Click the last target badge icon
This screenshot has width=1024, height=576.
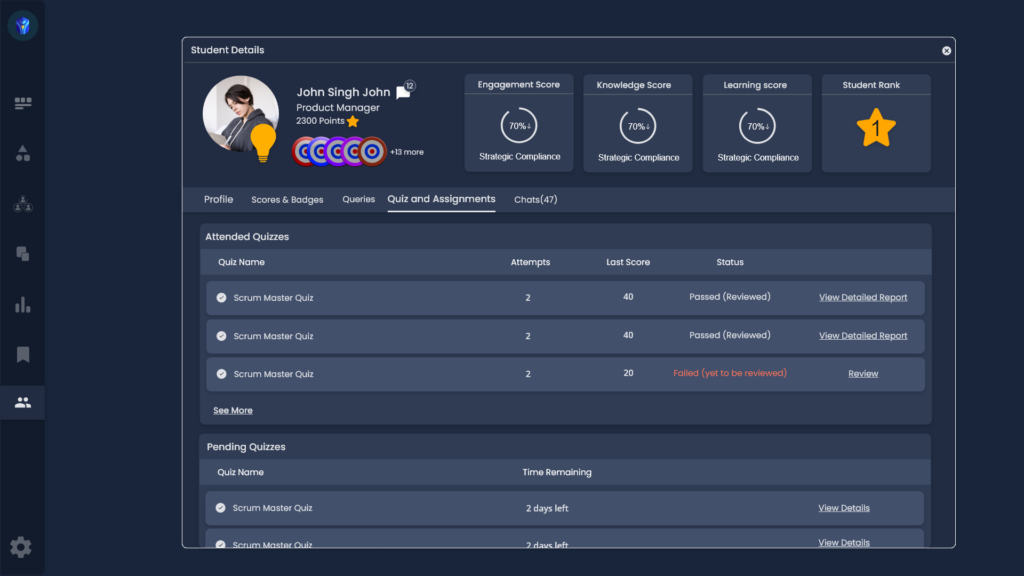(373, 152)
